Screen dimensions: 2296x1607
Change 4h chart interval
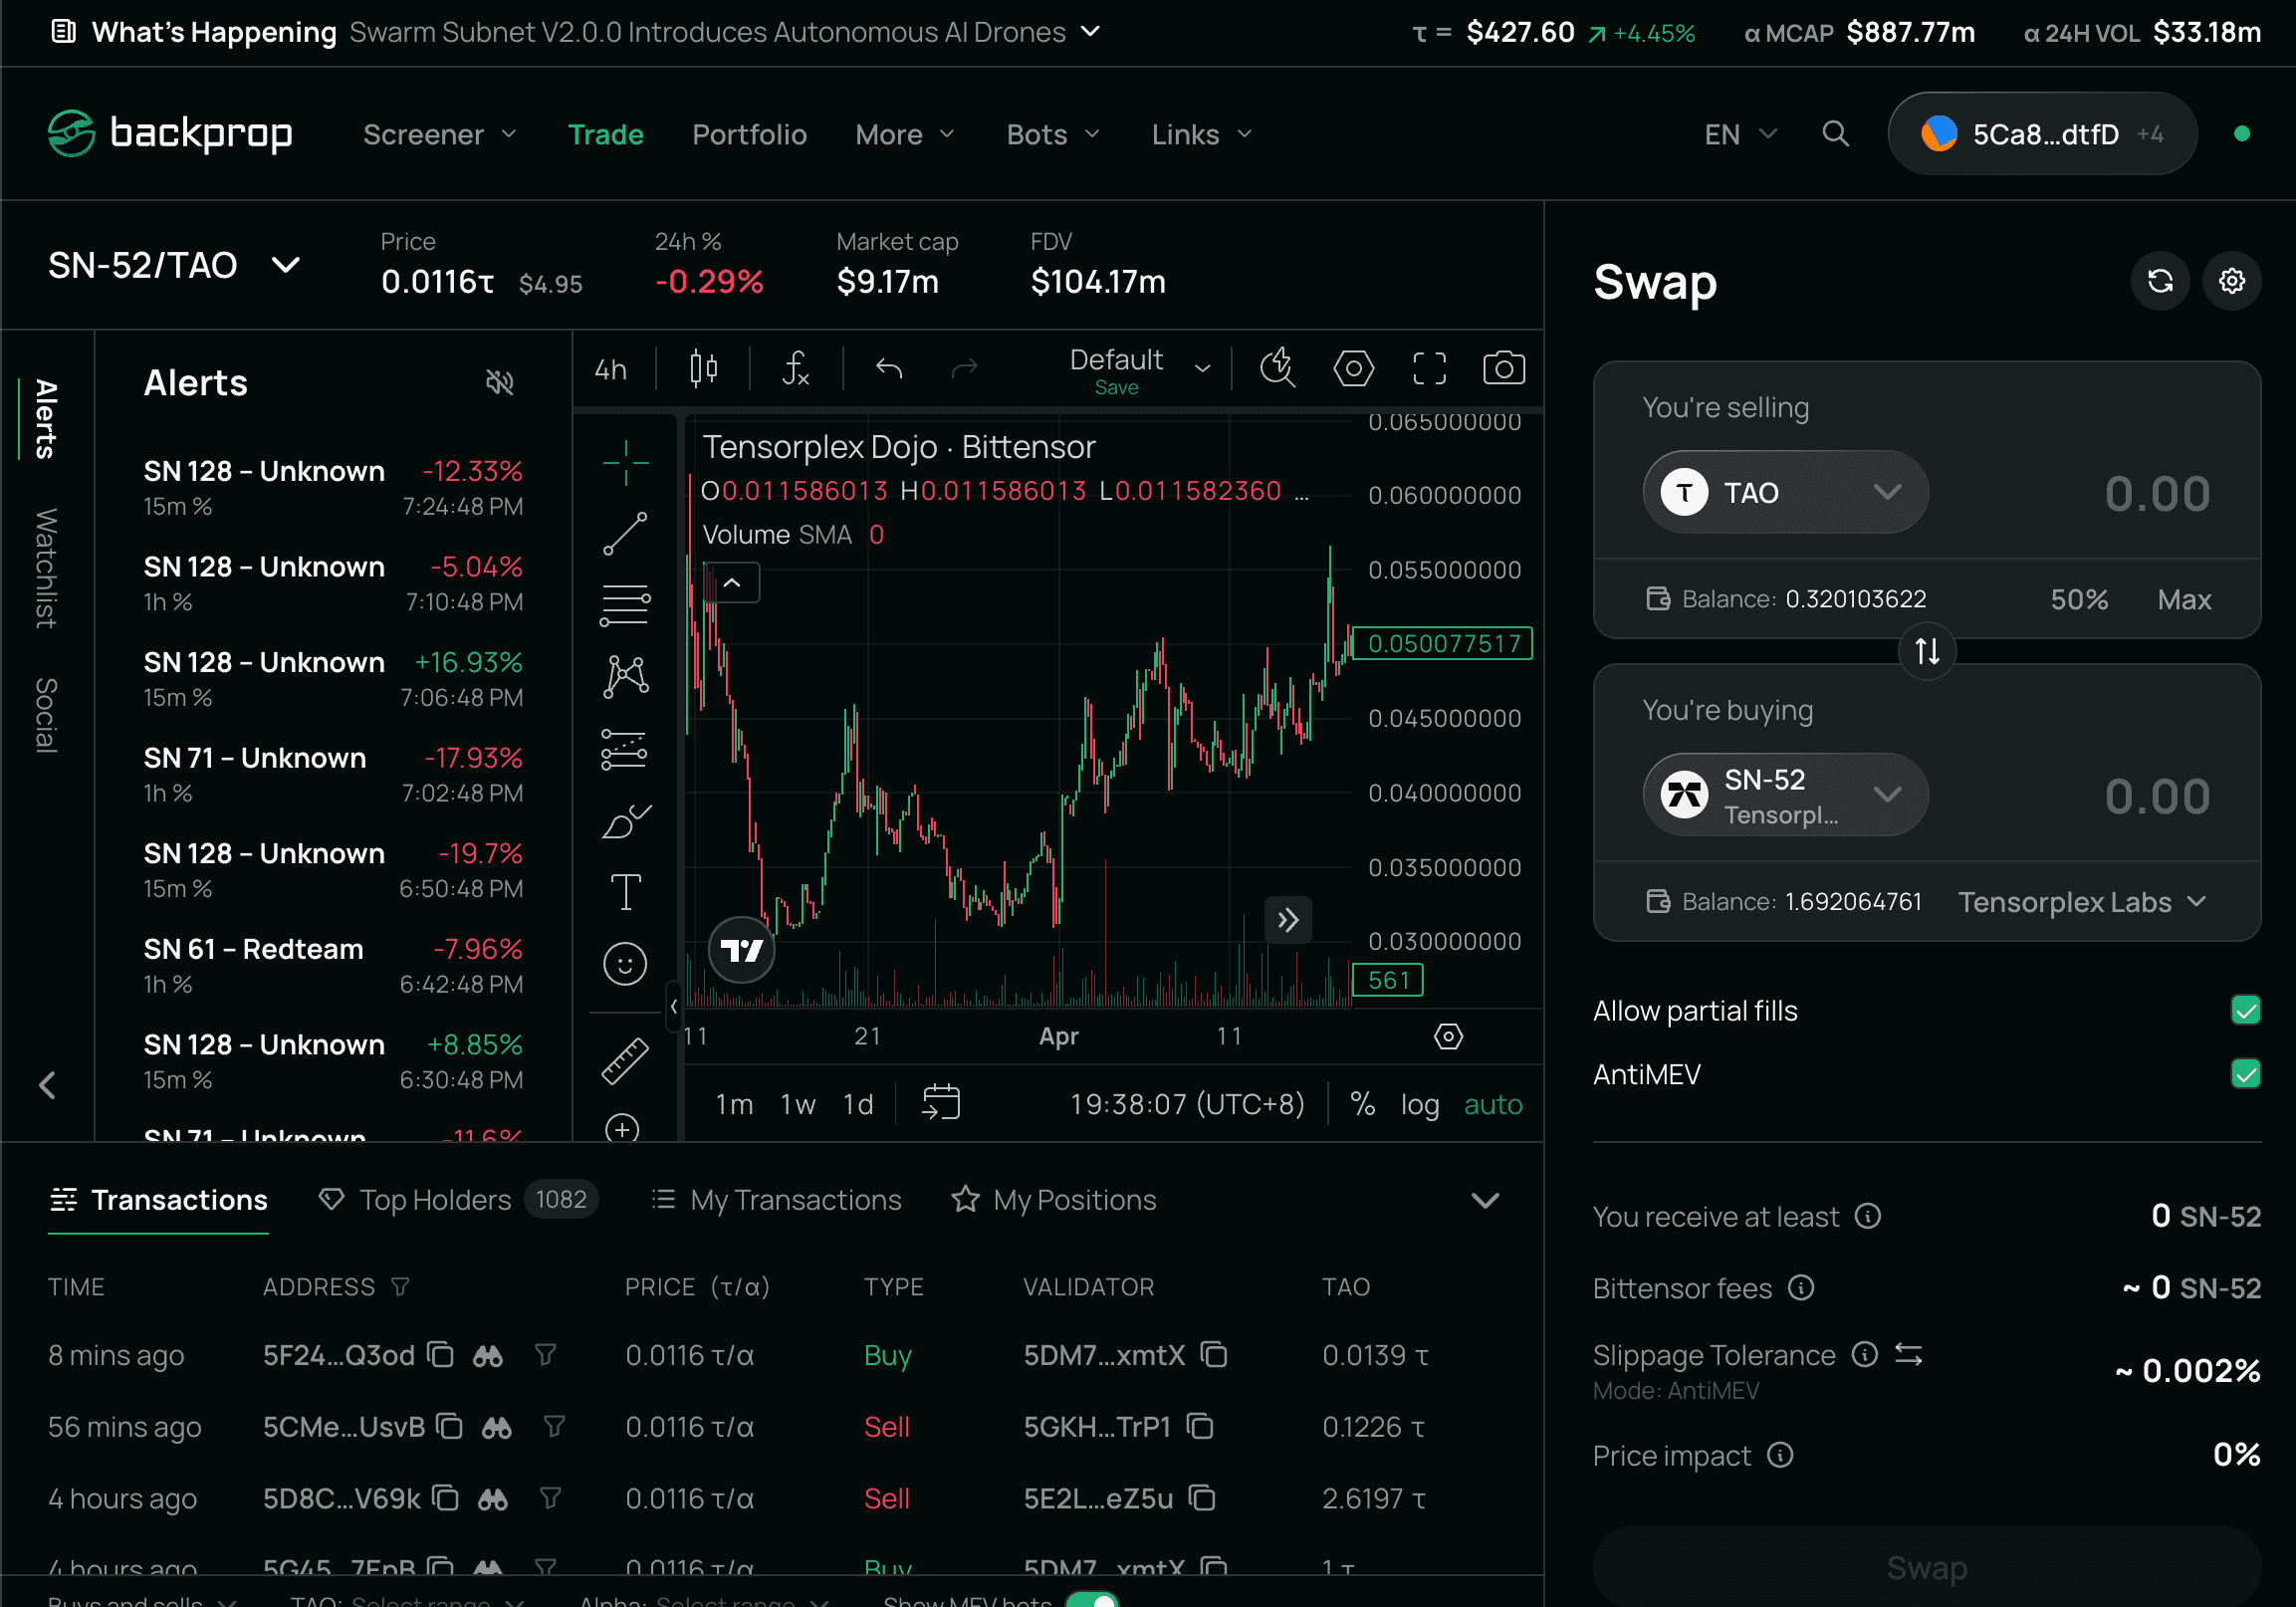click(611, 369)
